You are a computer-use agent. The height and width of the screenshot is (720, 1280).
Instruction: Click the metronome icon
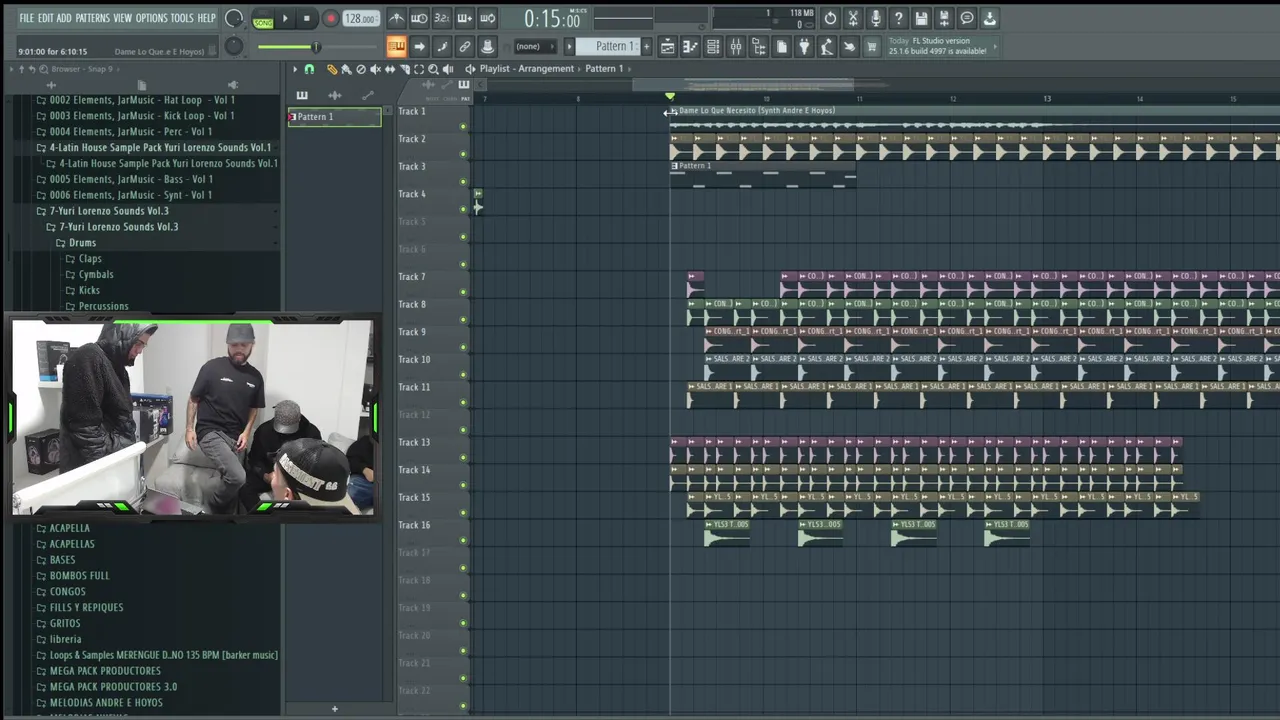pos(396,18)
